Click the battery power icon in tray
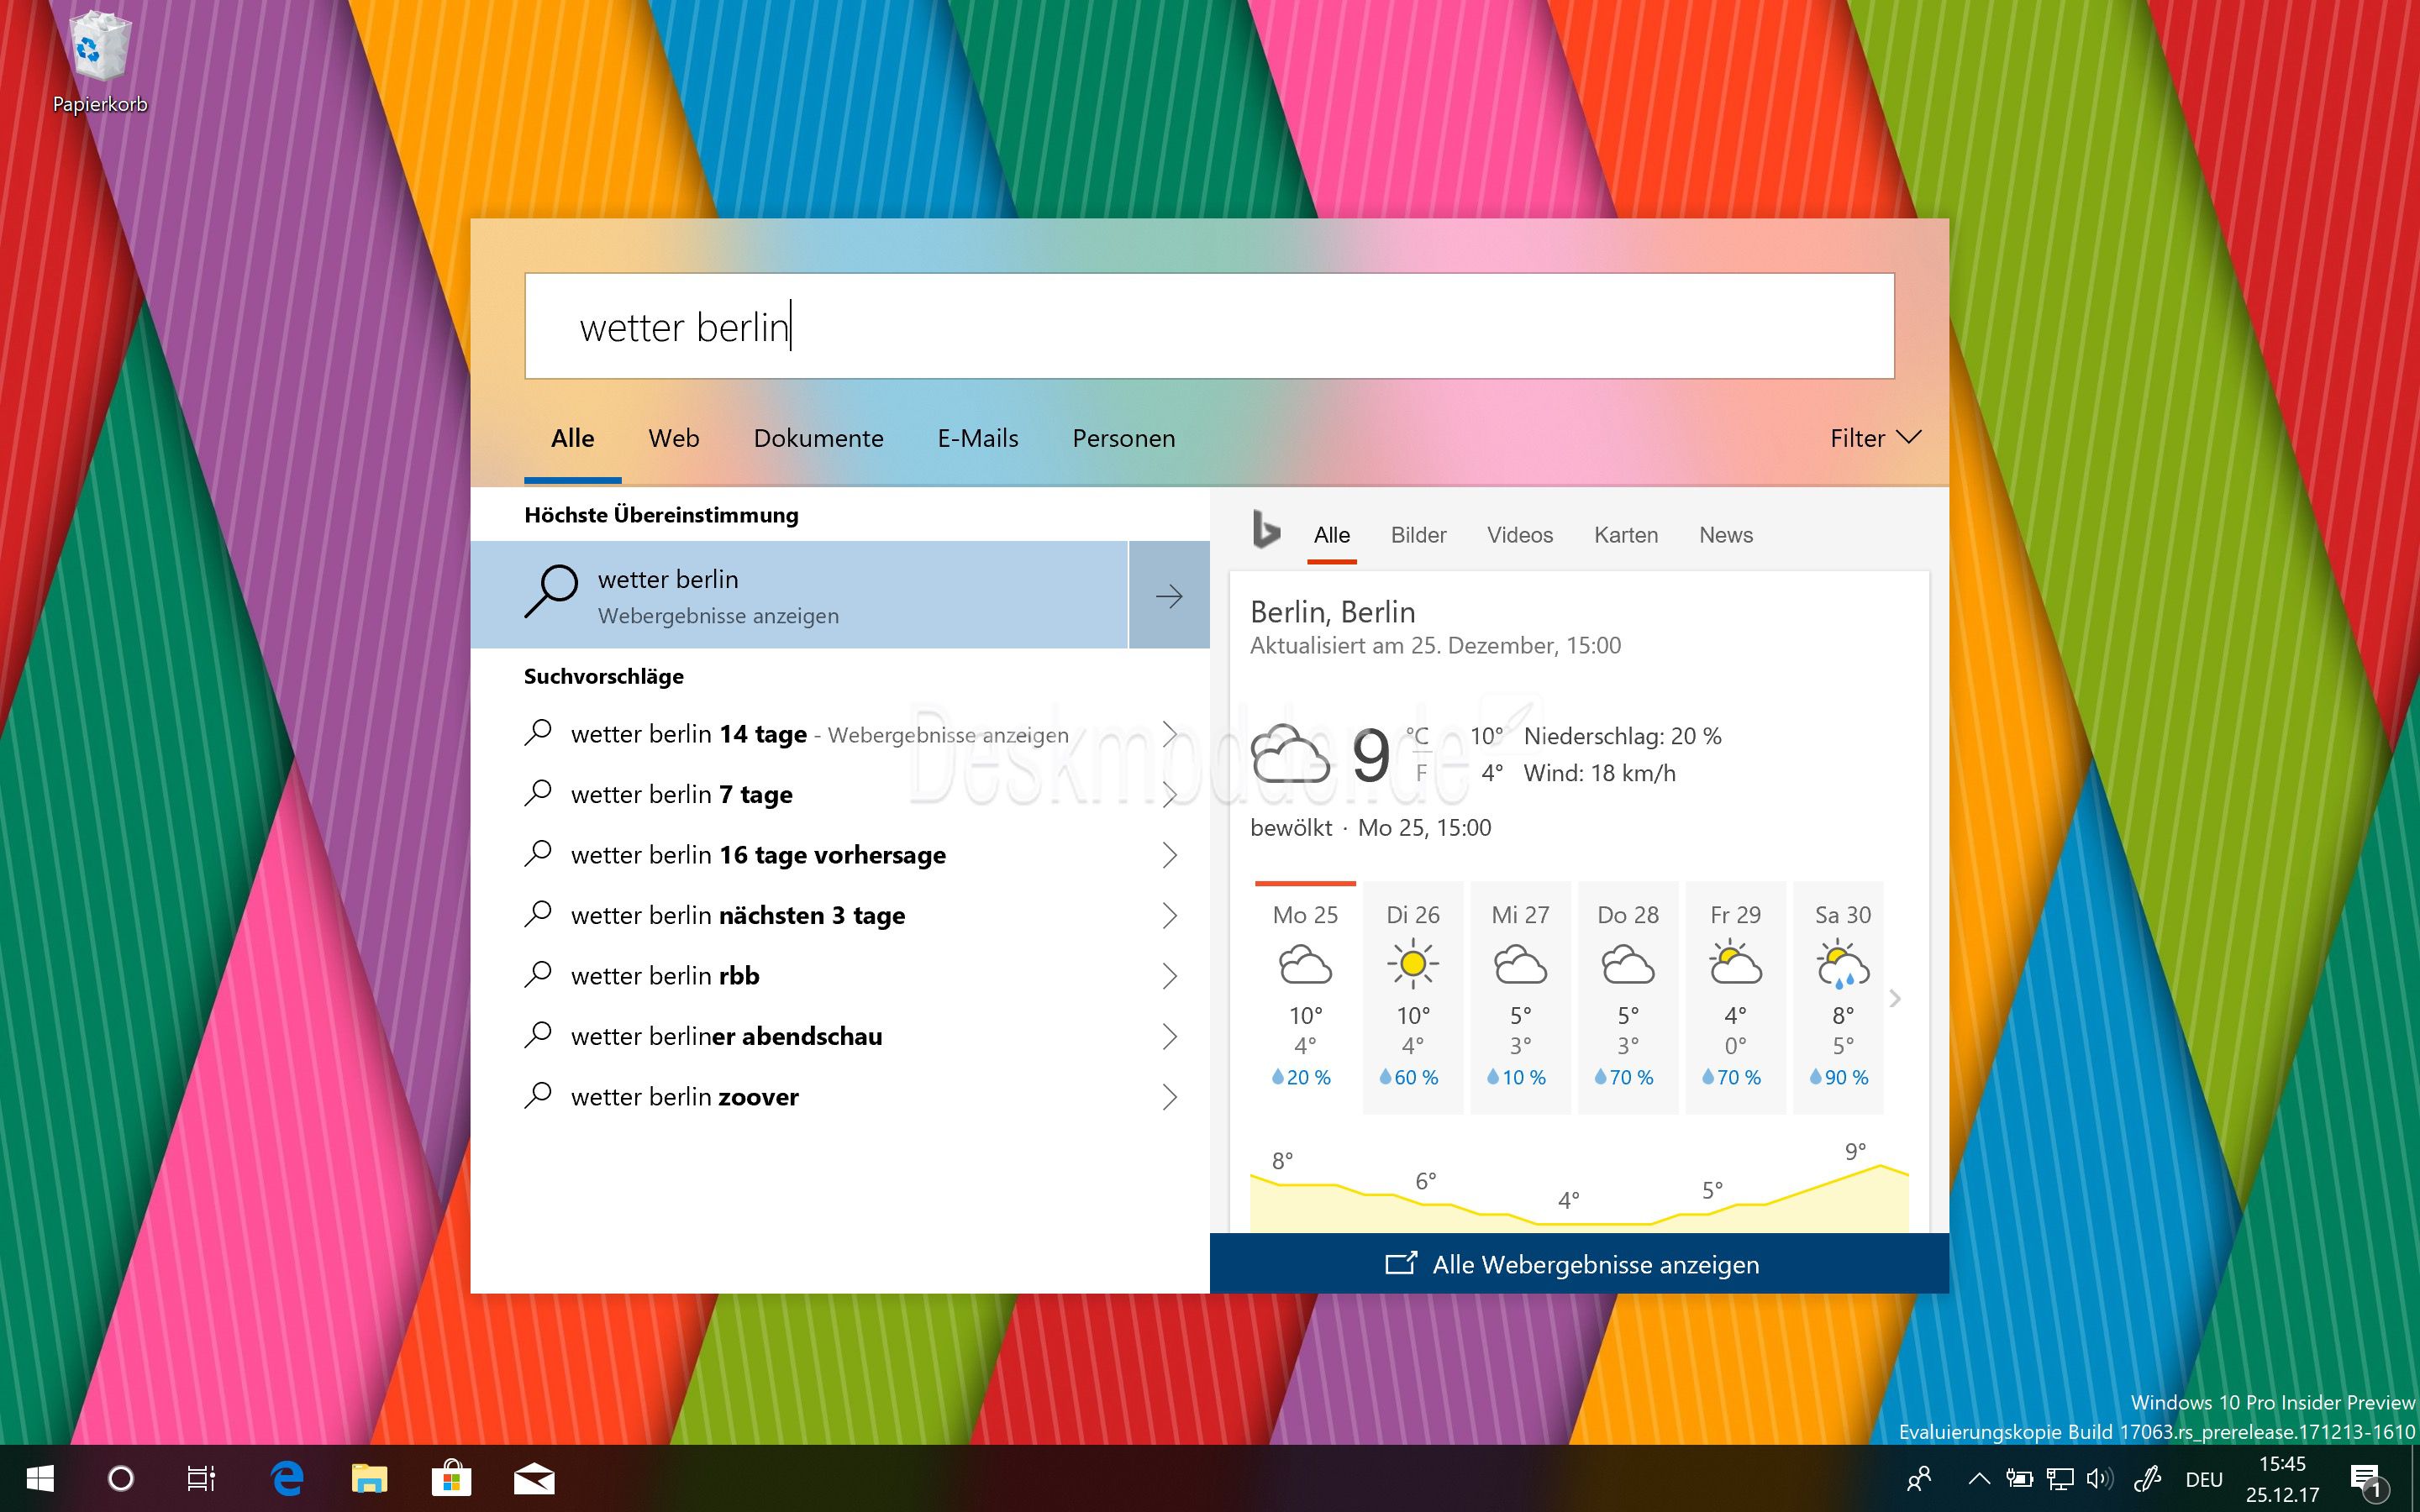 pyautogui.click(x=2019, y=1478)
